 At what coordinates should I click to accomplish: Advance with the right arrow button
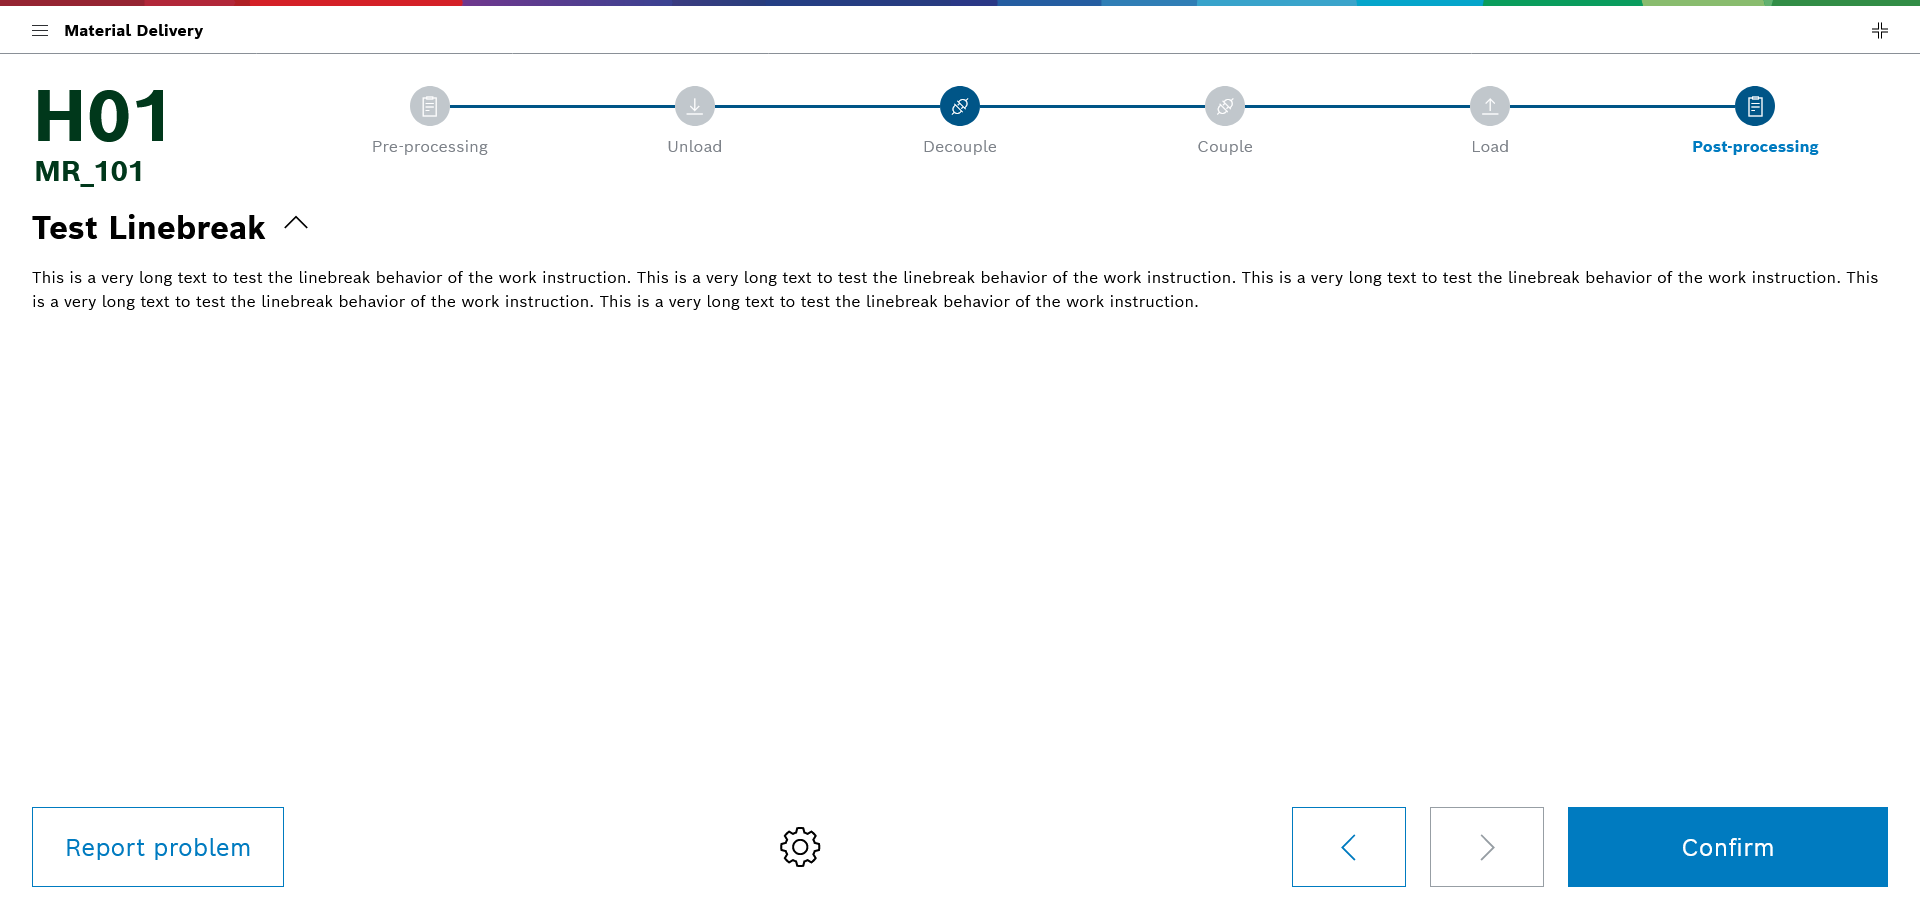click(1486, 847)
